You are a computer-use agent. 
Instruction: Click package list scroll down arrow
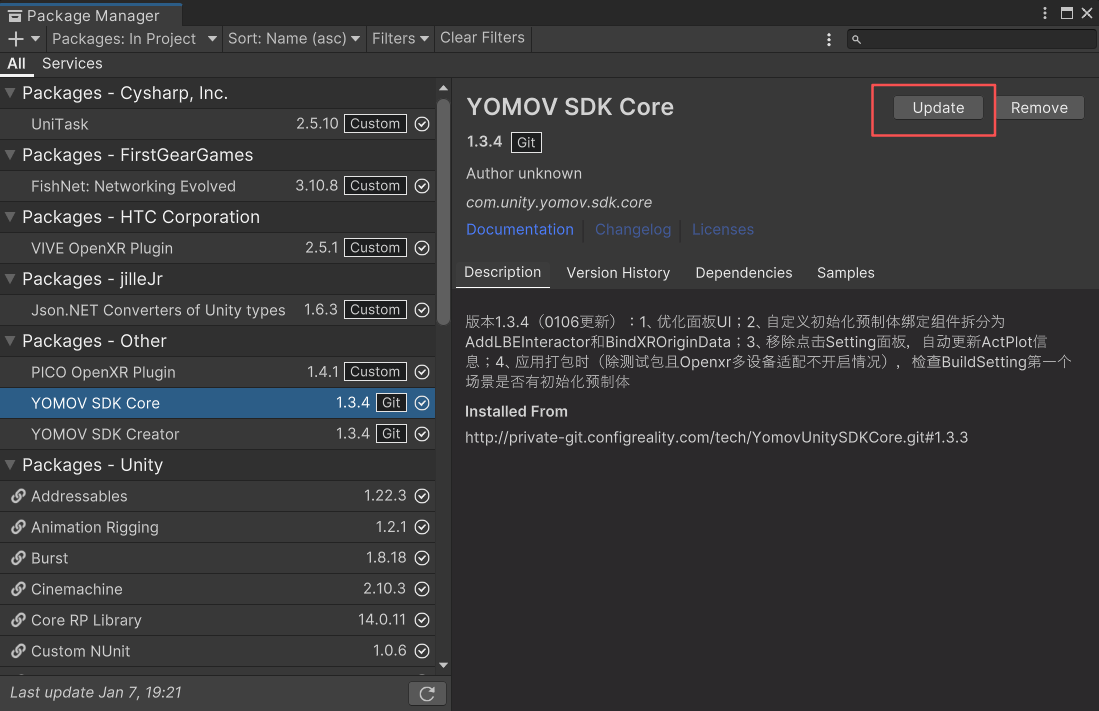443,665
